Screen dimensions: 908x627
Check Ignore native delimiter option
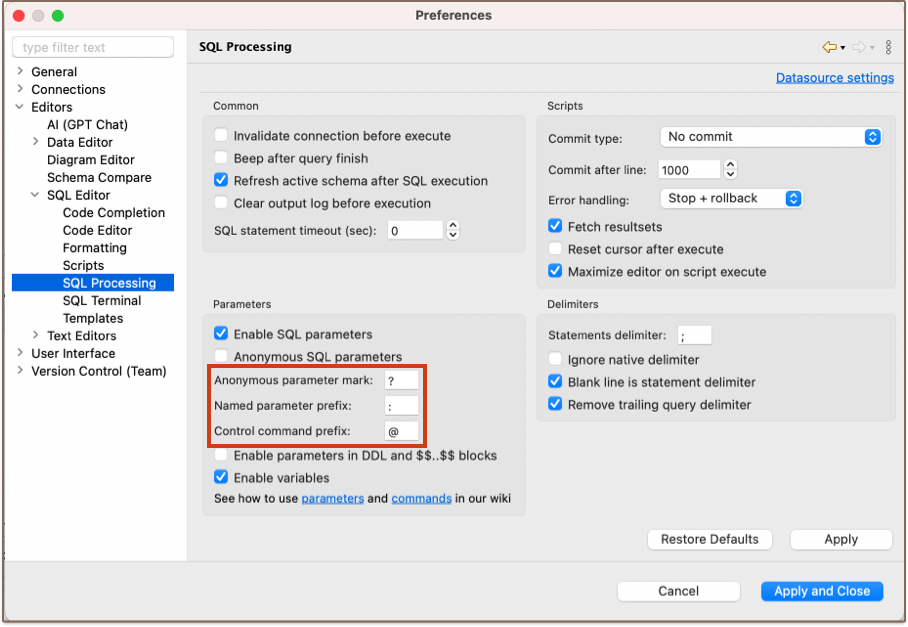(x=555, y=360)
